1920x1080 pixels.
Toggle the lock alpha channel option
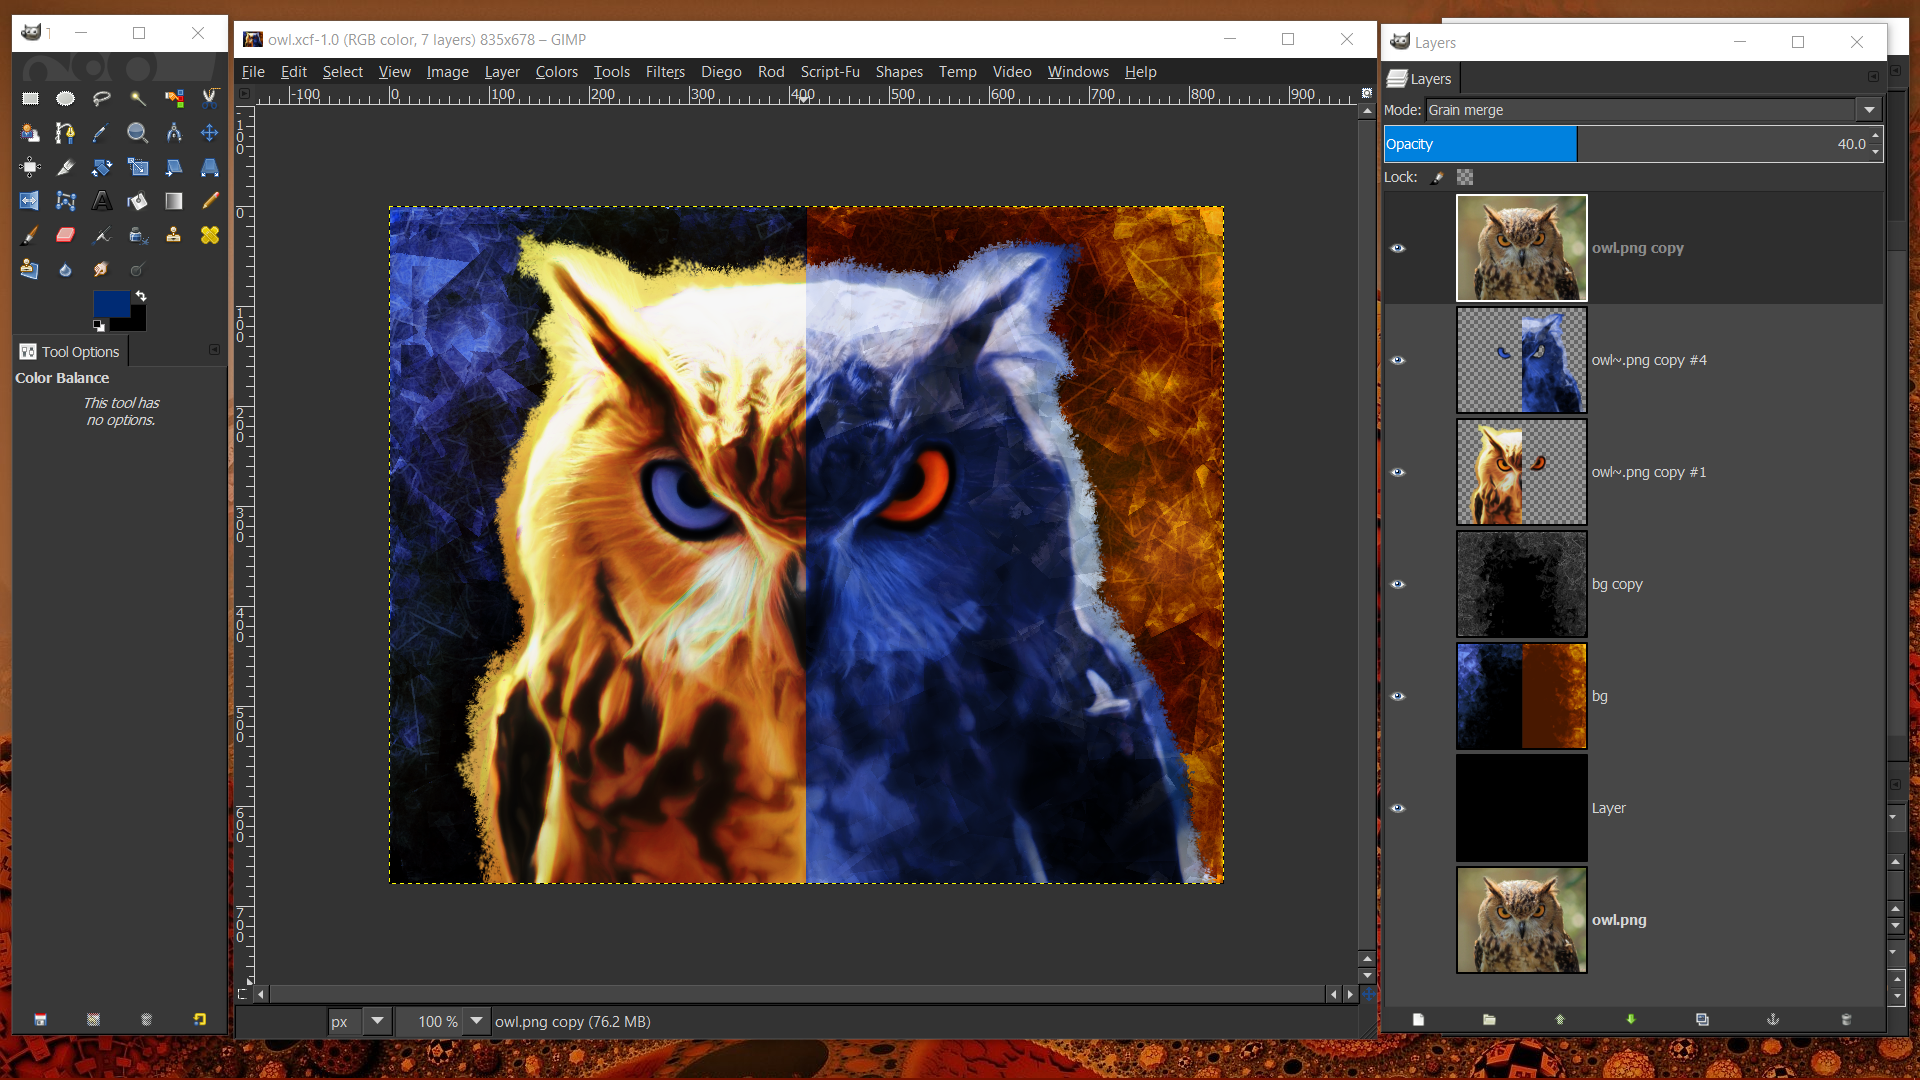pos(1465,177)
